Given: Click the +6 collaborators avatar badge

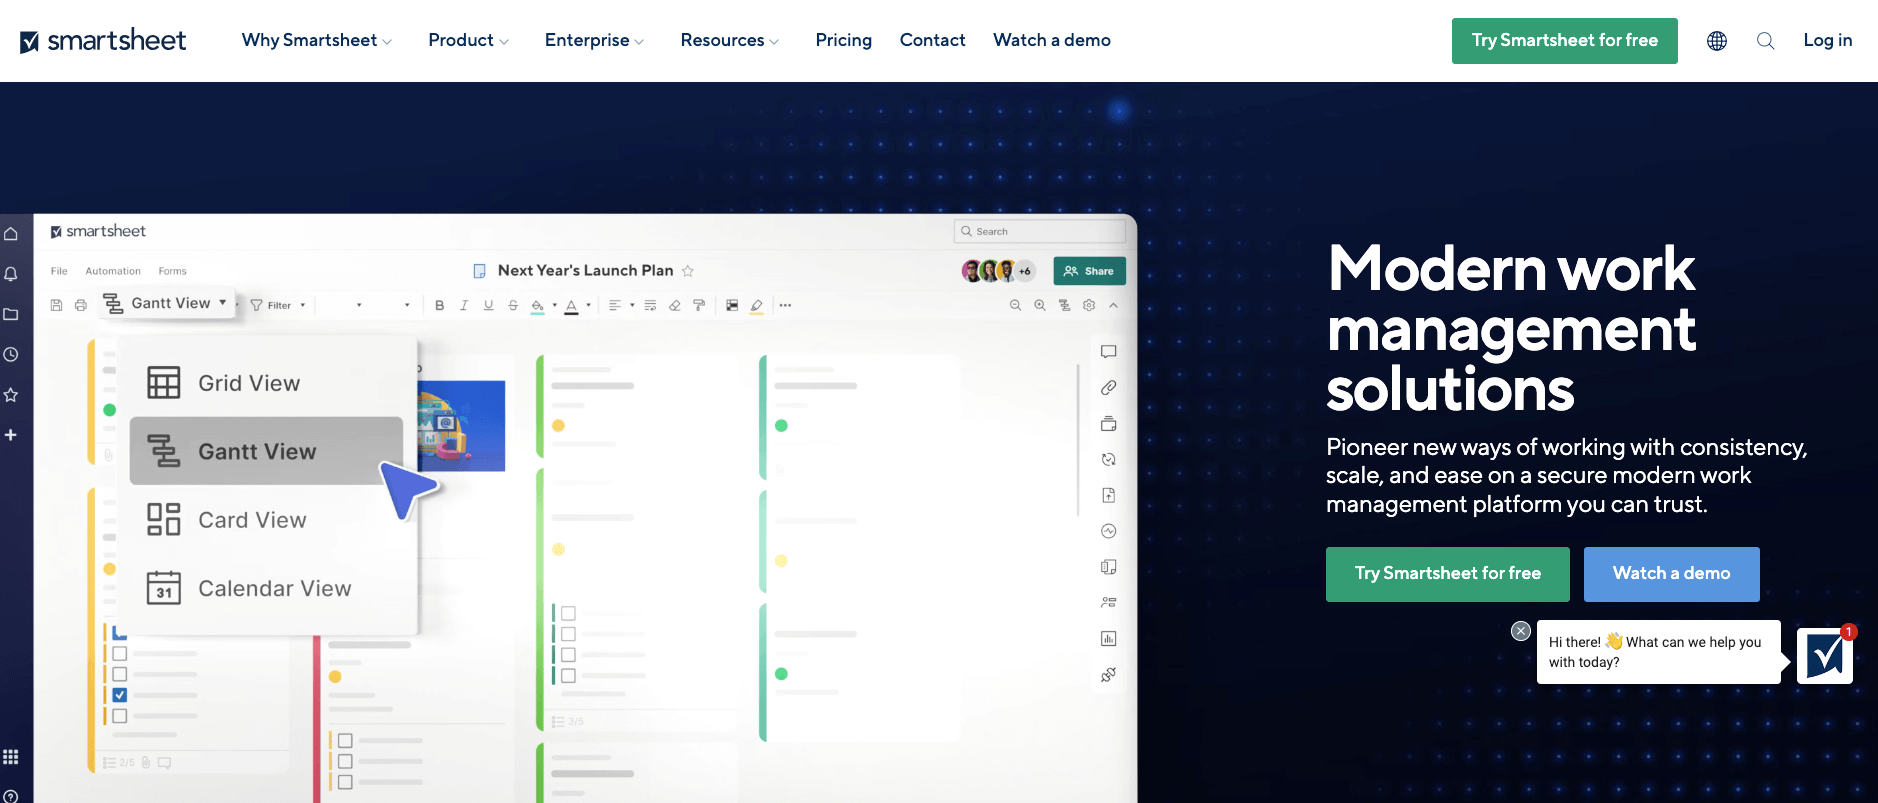Looking at the screenshot, I should pos(1025,271).
